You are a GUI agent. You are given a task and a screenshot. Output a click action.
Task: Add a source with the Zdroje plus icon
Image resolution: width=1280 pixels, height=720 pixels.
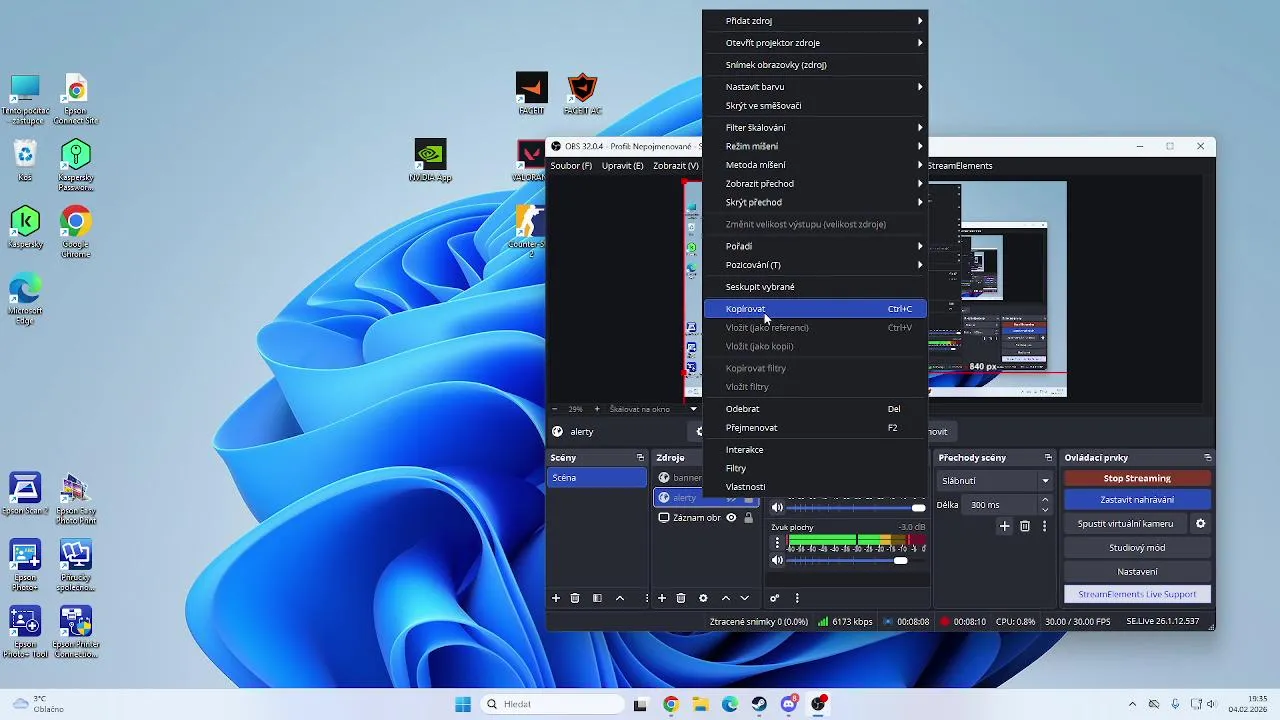click(x=661, y=598)
